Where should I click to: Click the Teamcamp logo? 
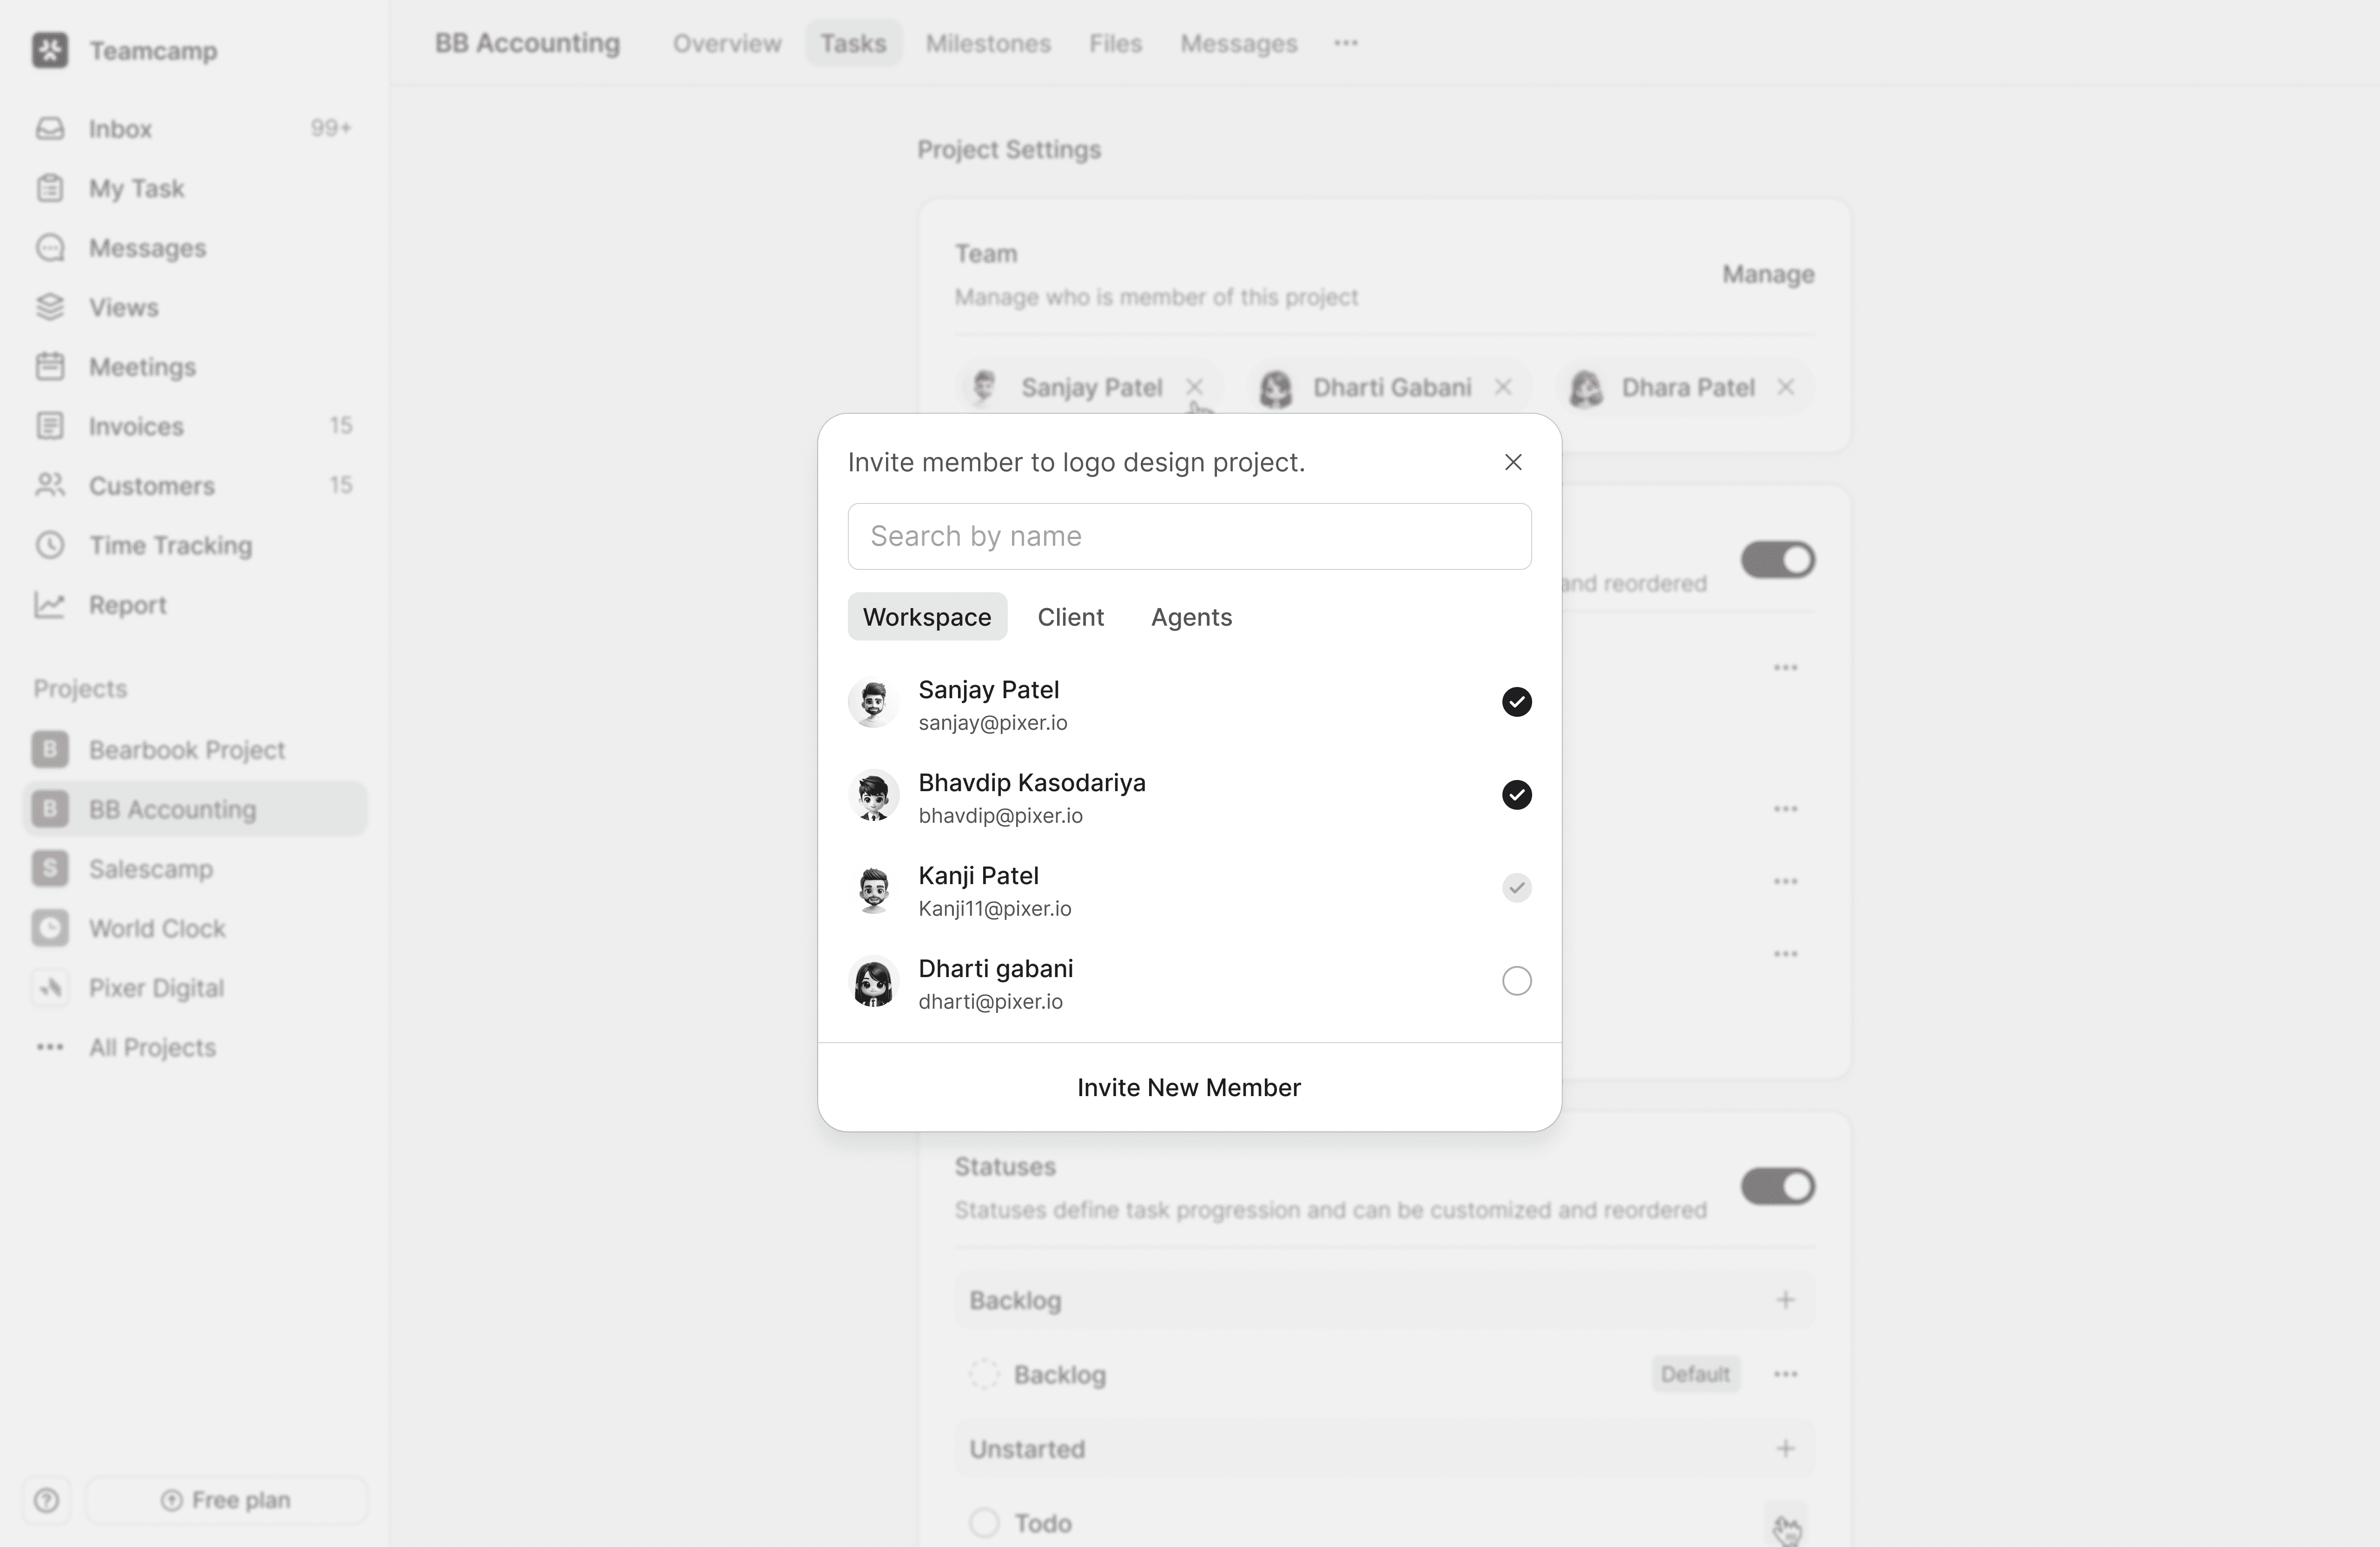pyautogui.click(x=50, y=51)
